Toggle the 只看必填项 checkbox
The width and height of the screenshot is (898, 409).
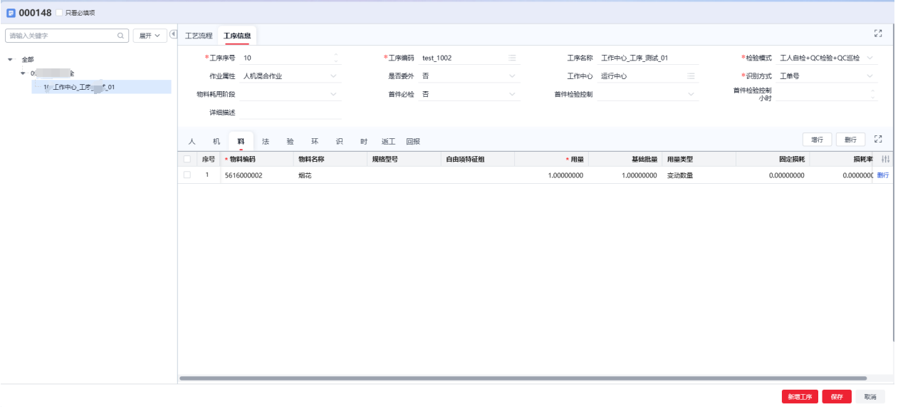60,13
